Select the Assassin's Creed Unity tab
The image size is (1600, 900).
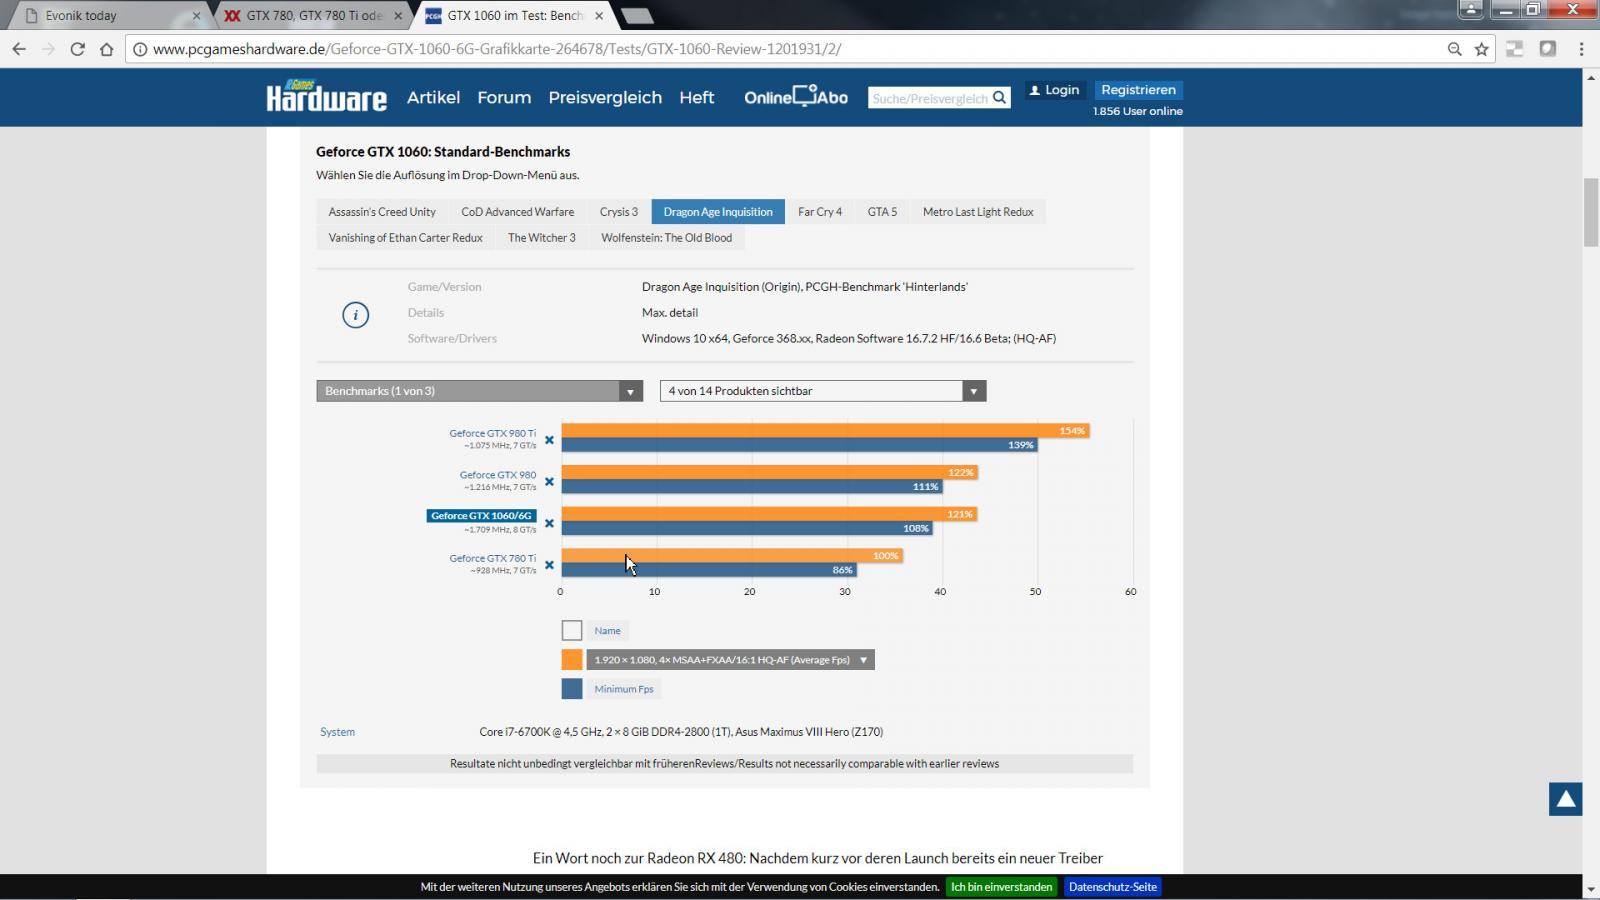coord(382,212)
